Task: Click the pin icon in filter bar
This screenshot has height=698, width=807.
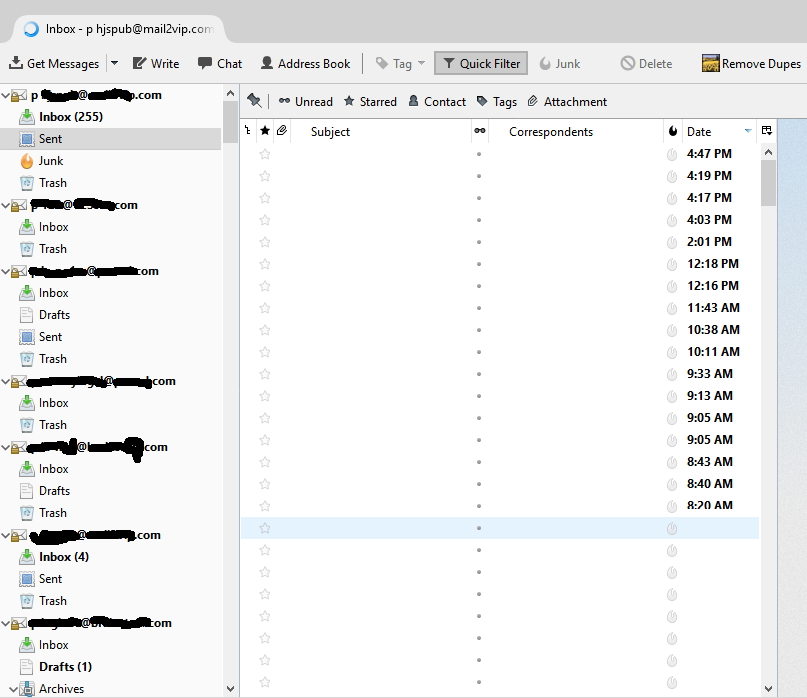Action: coord(254,101)
